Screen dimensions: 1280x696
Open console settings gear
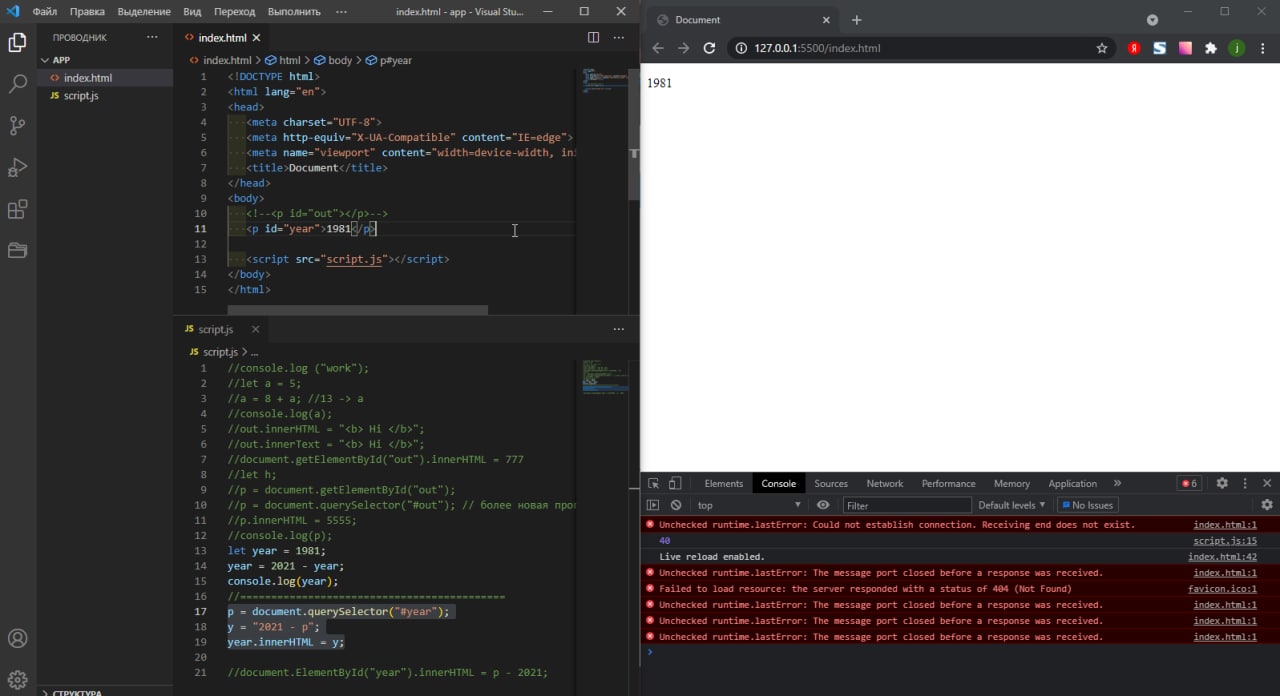point(1267,505)
